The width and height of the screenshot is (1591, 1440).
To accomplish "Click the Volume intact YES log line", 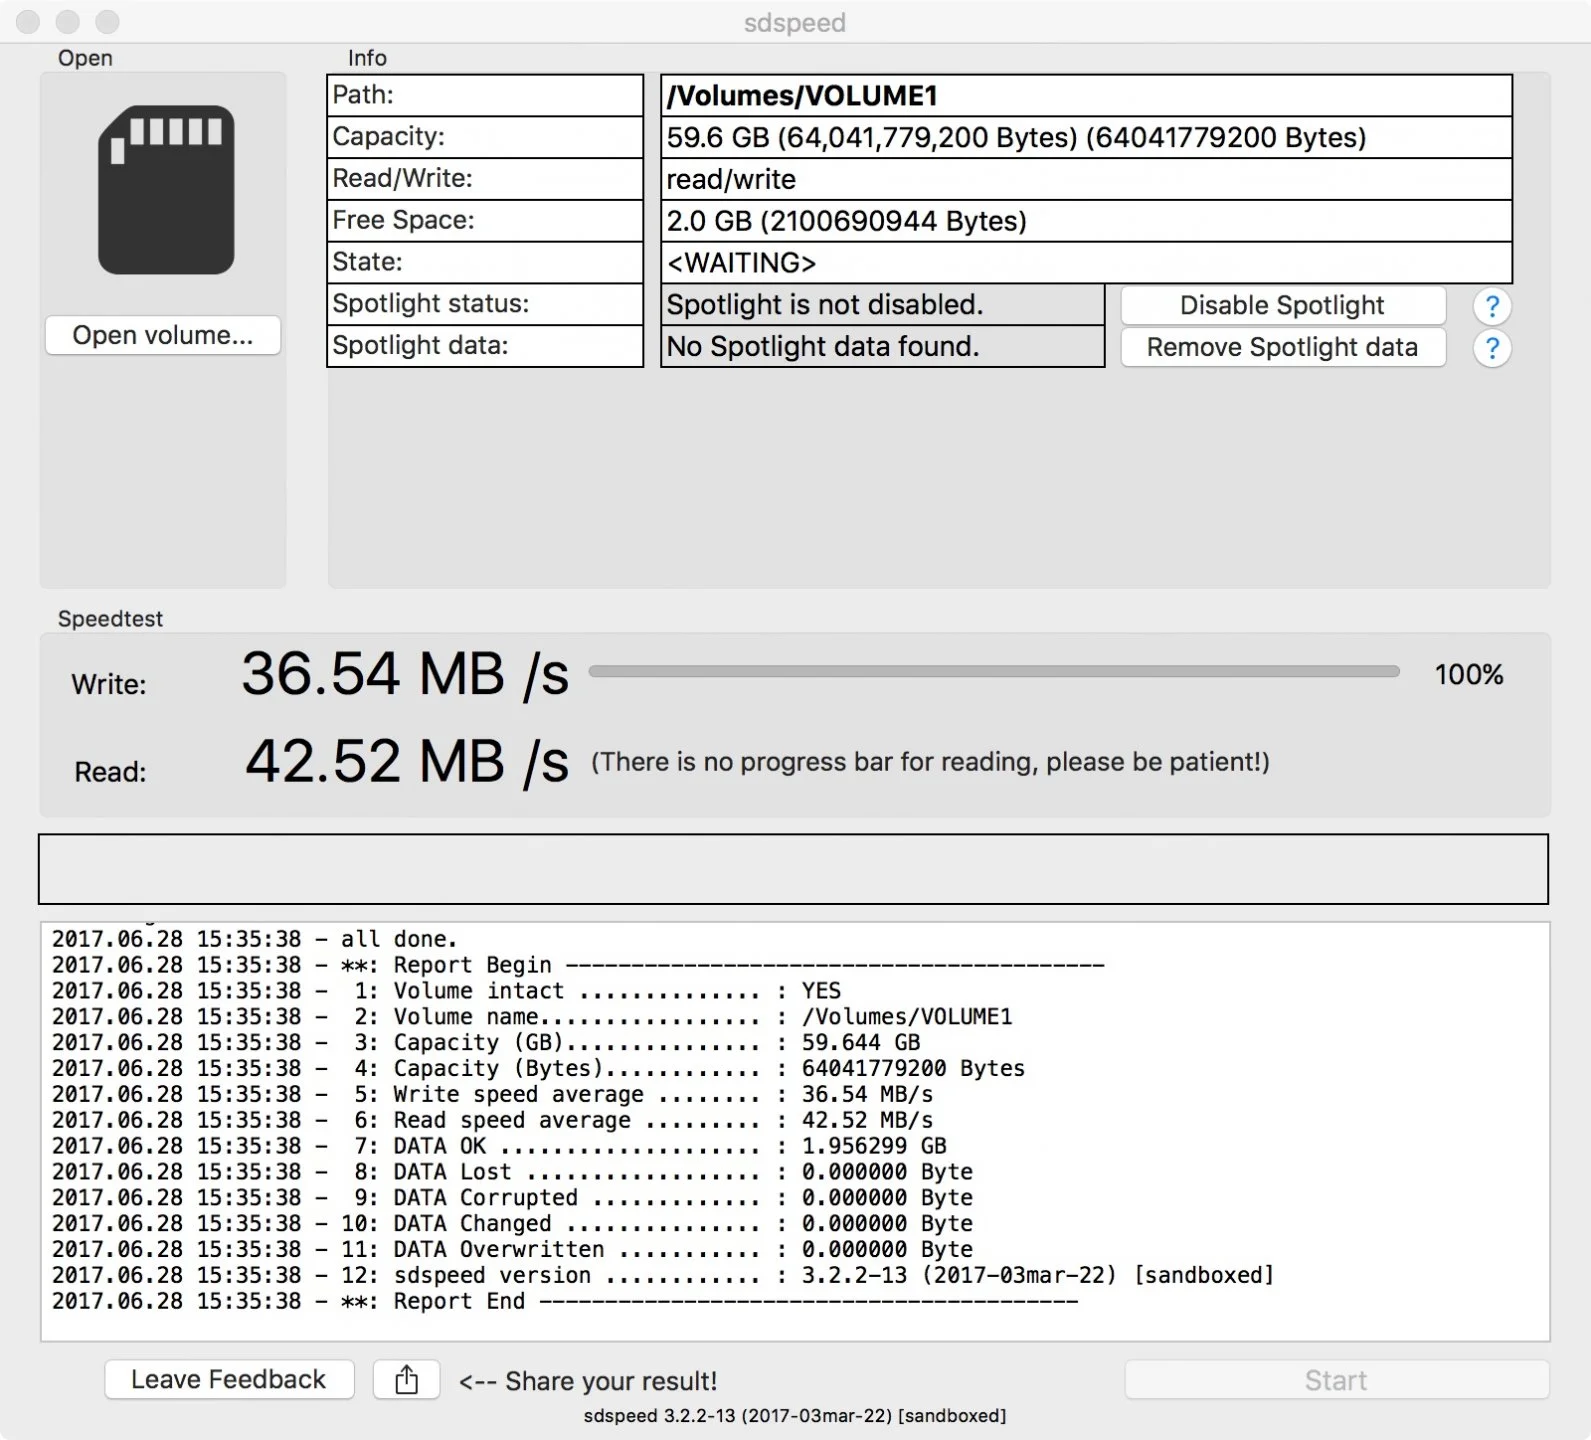I will coord(447,991).
